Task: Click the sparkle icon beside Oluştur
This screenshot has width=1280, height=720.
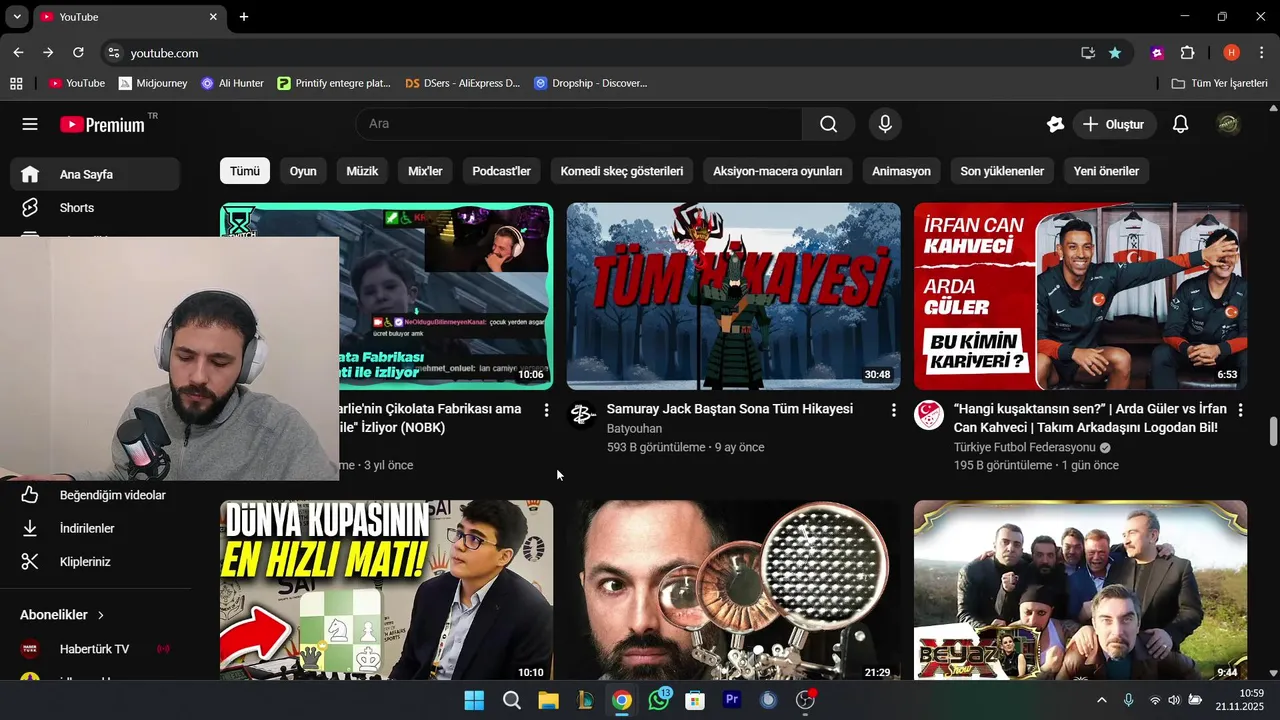Action: coord(1055,124)
